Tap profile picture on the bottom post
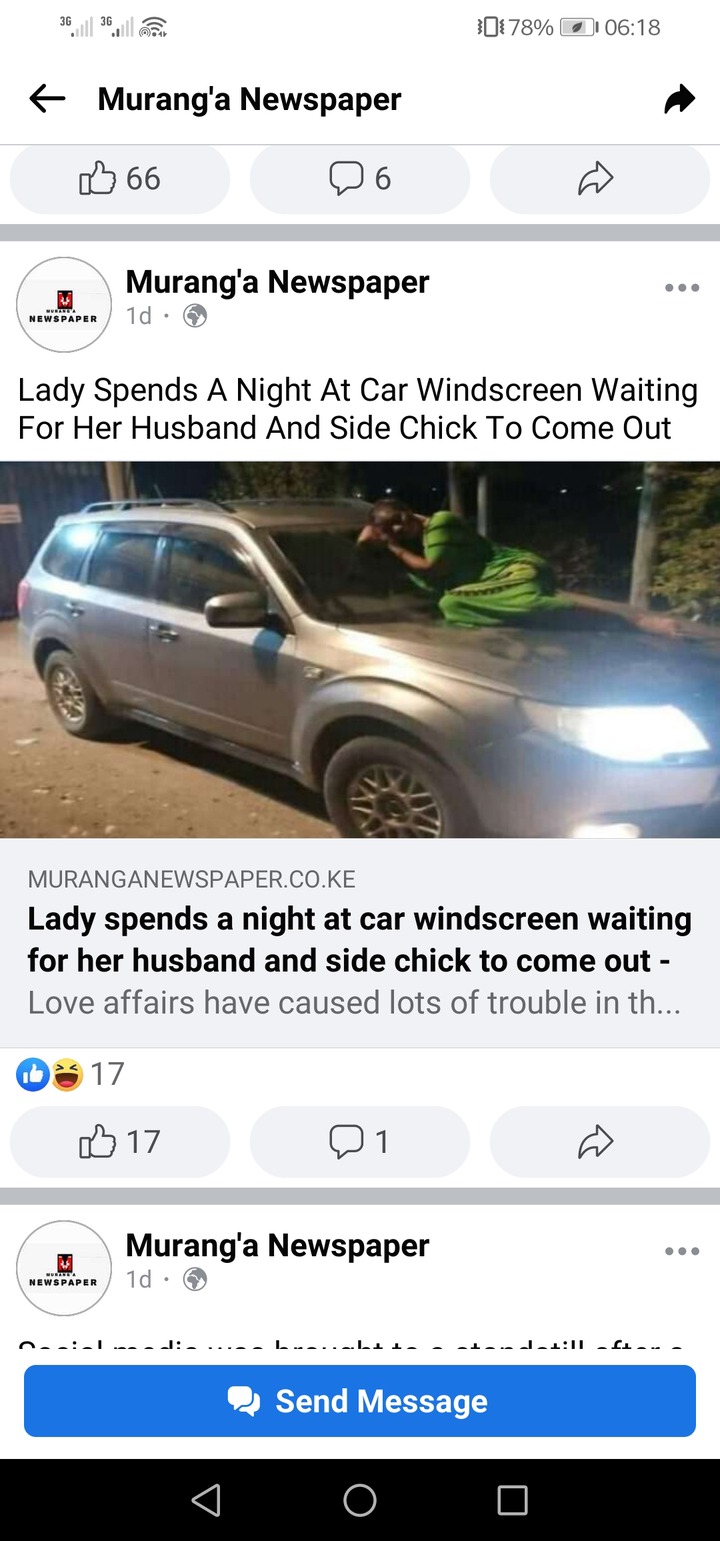 coord(64,1268)
